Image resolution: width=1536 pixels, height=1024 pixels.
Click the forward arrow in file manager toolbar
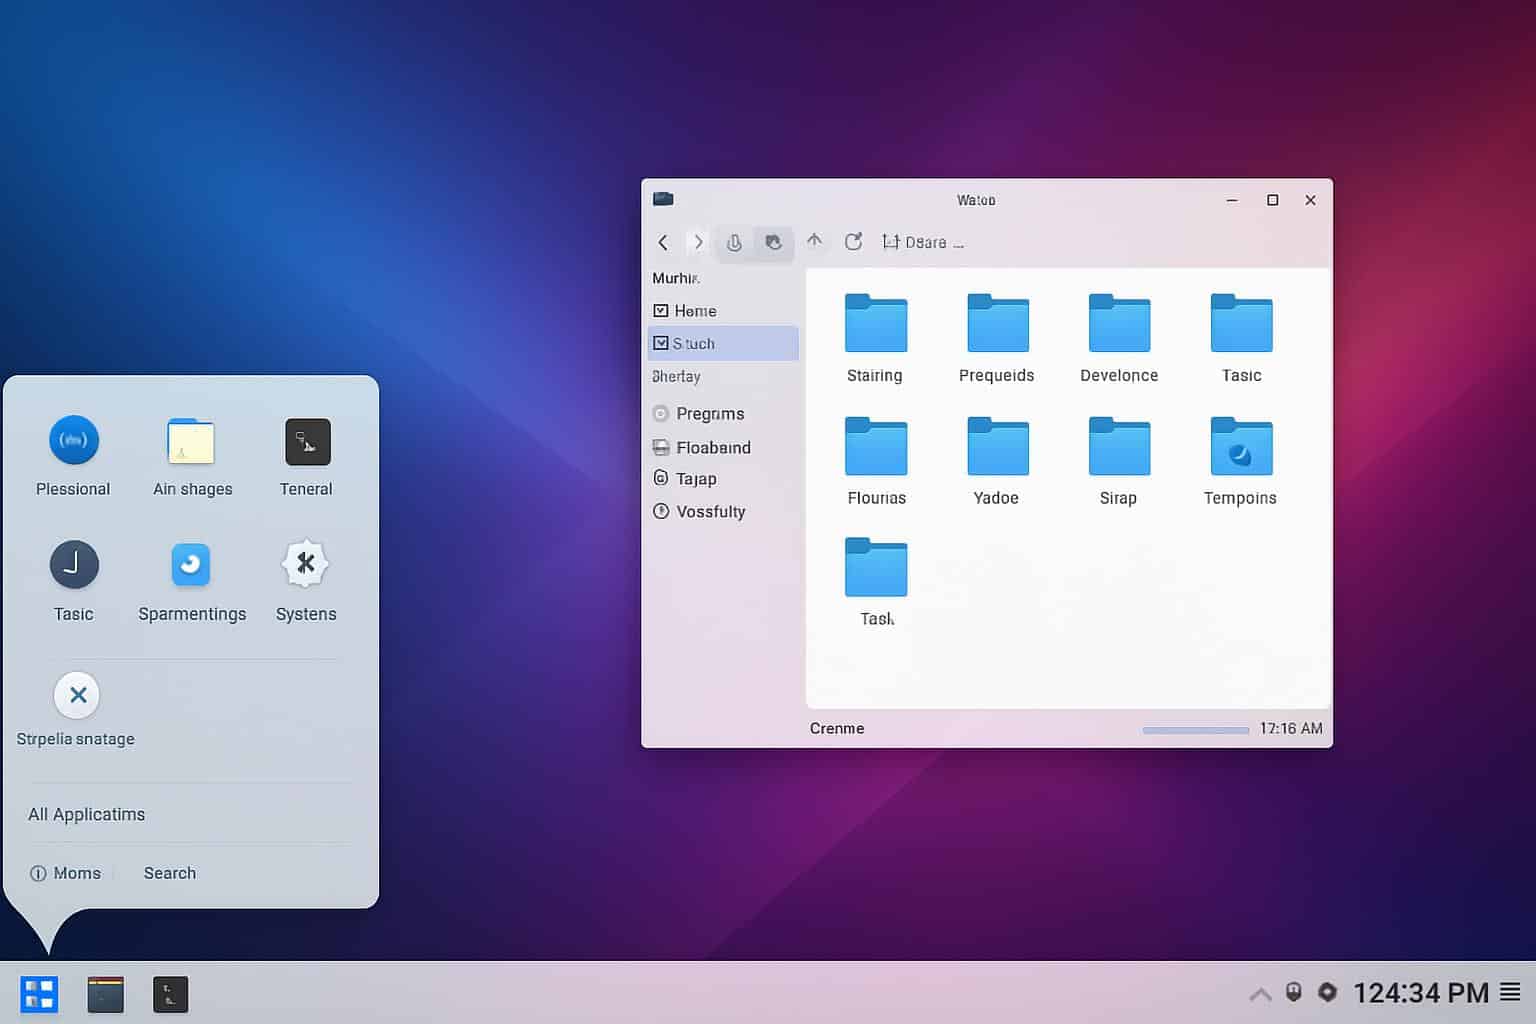tap(698, 242)
